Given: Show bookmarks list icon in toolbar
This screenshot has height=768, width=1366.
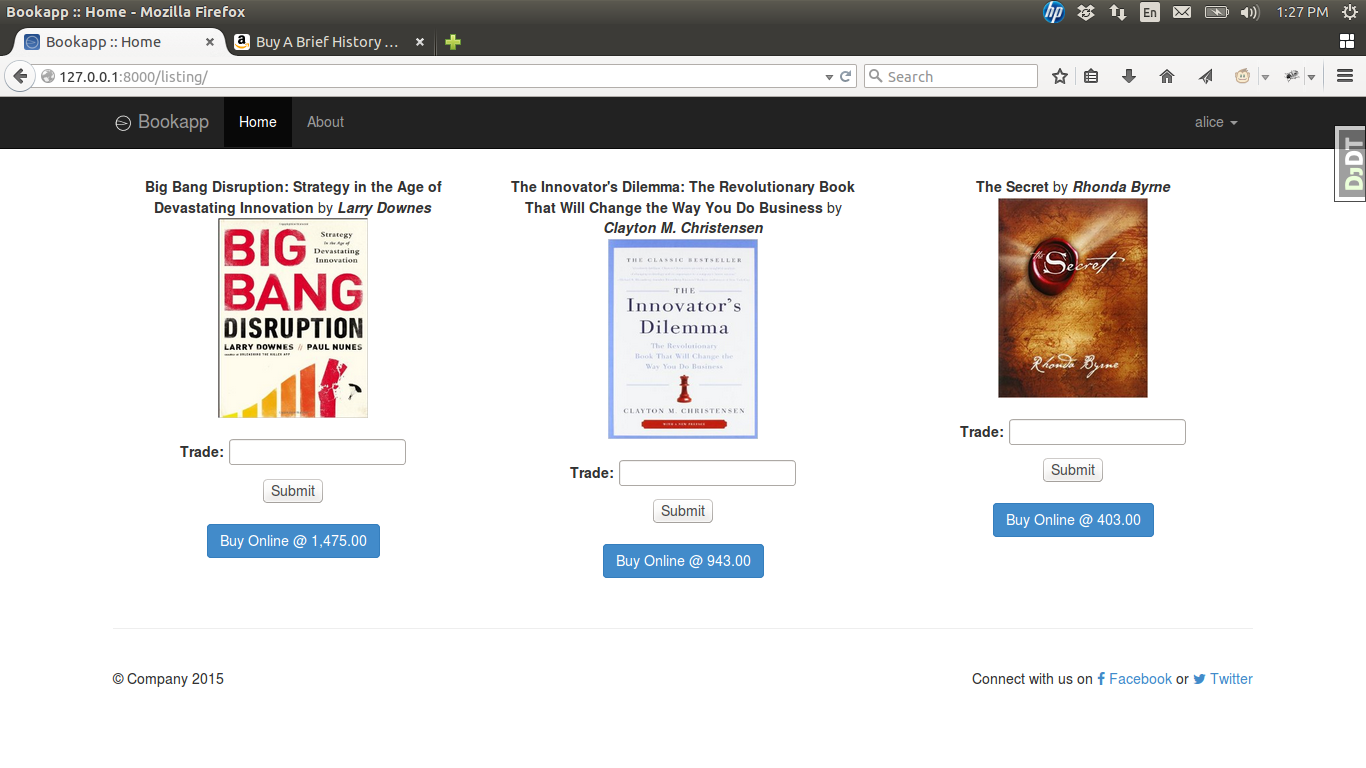Looking at the screenshot, I should coord(1091,76).
